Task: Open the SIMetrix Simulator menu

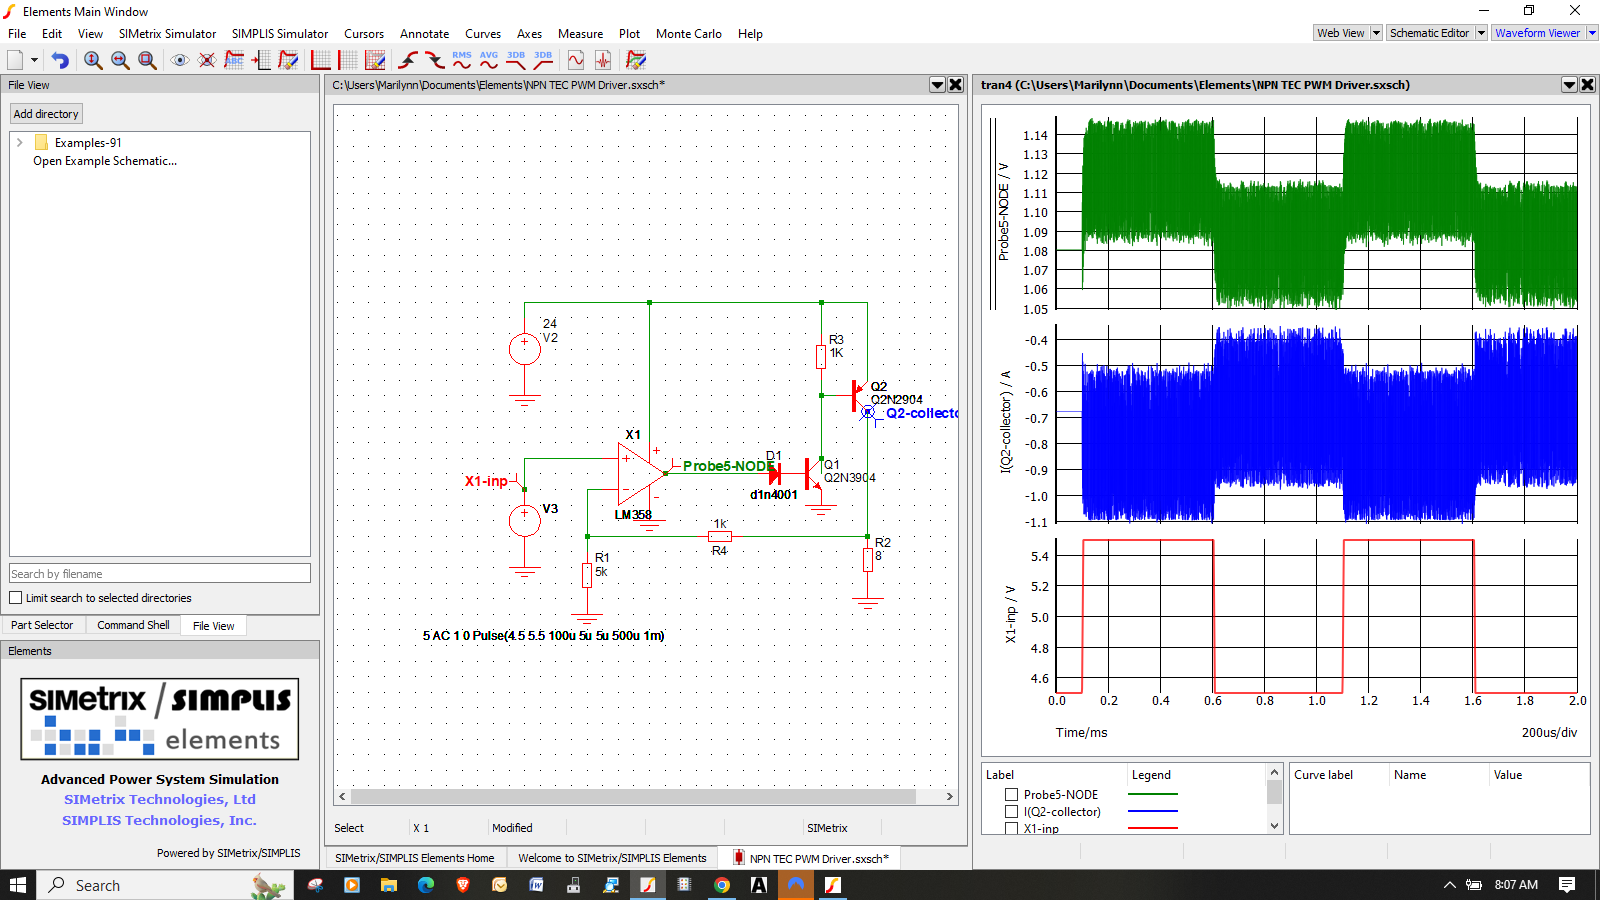Action: [x=167, y=33]
